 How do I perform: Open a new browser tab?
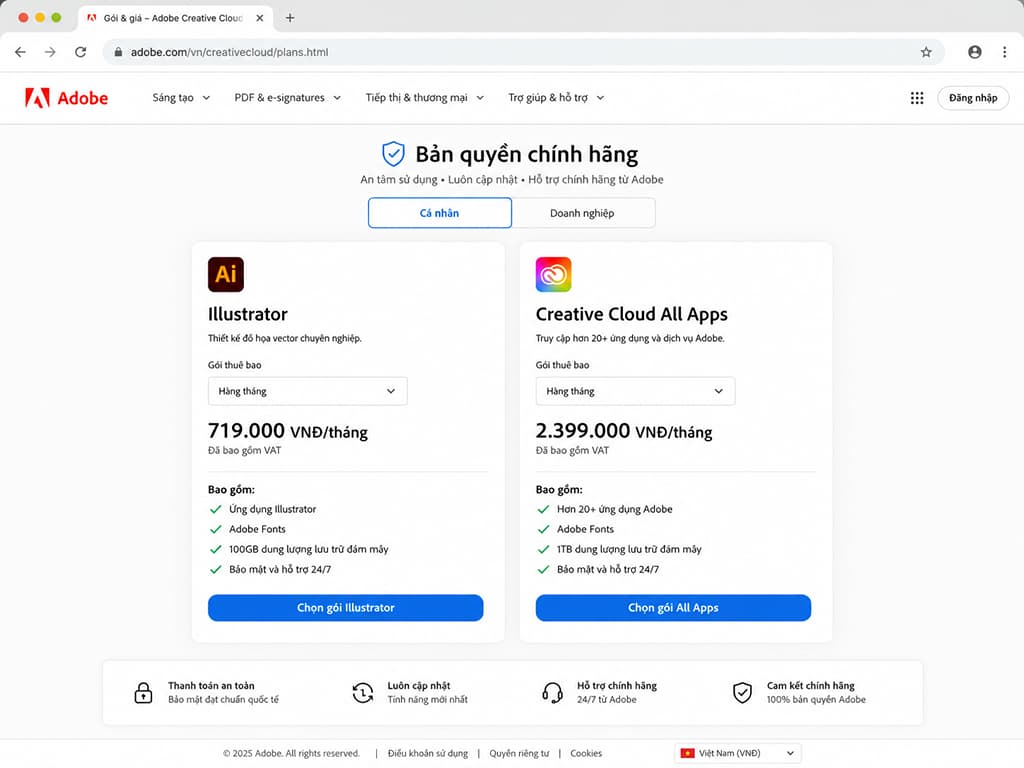(290, 18)
